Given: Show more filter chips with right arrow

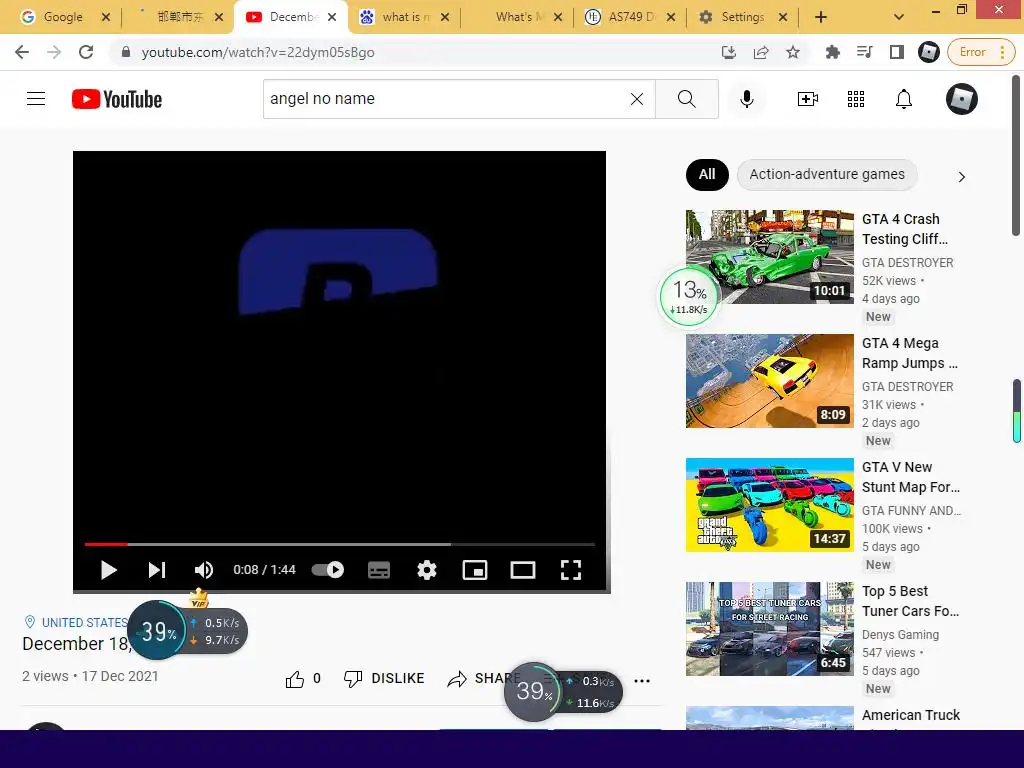Looking at the screenshot, I should pos(961,177).
